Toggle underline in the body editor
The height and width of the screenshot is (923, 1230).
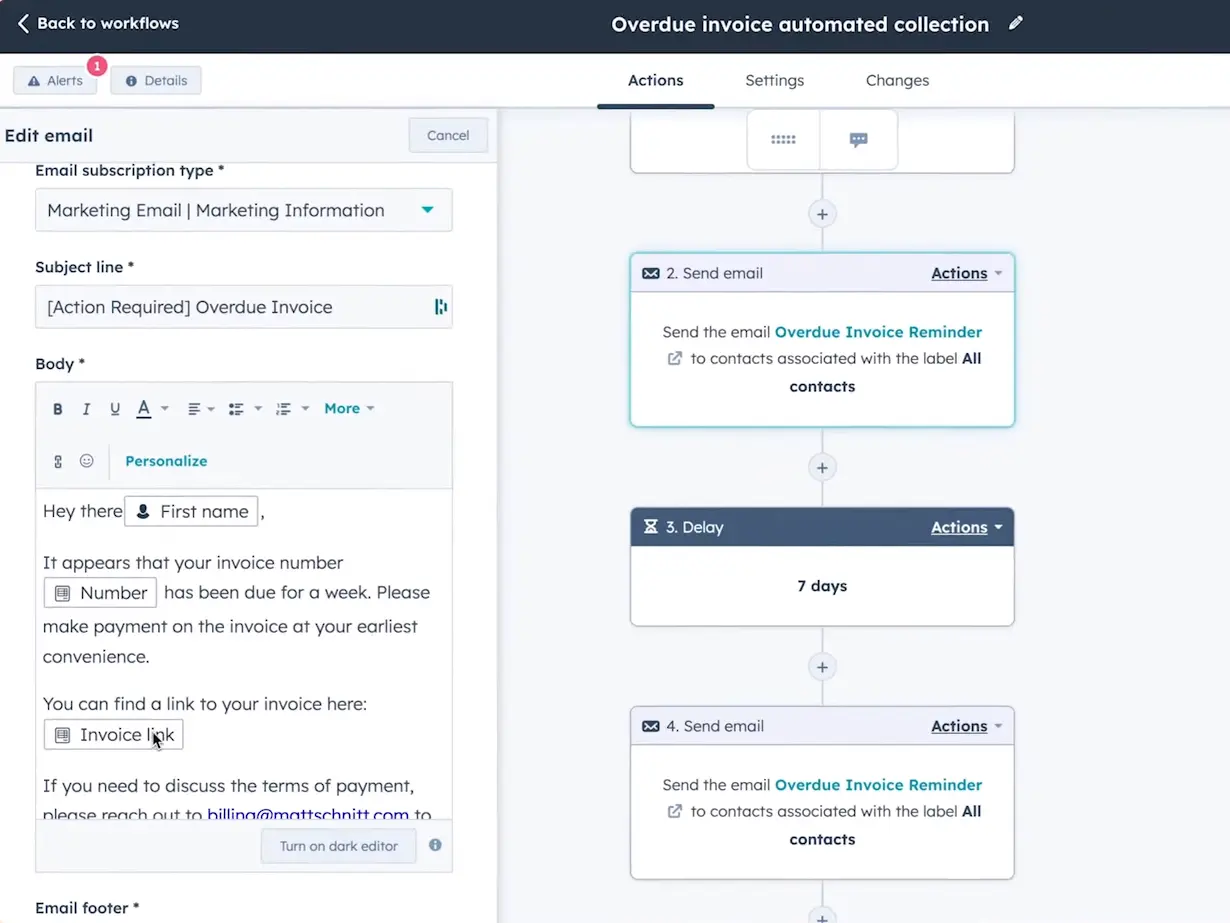pos(115,408)
